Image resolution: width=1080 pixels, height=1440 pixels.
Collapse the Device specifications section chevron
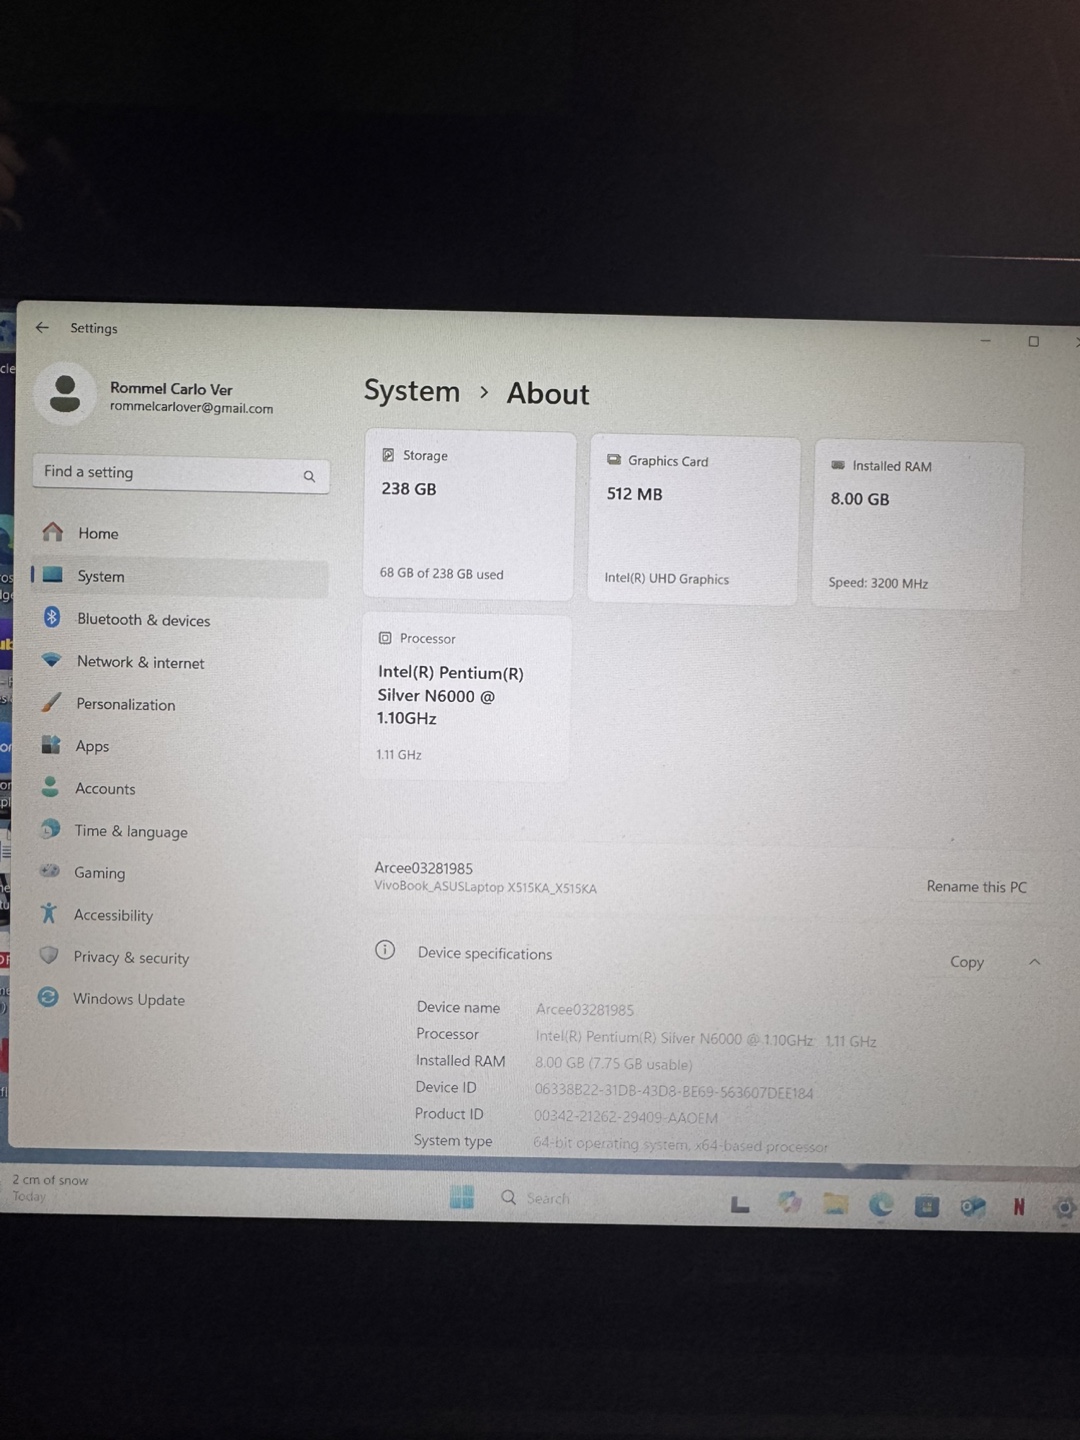click(1034, 962)
